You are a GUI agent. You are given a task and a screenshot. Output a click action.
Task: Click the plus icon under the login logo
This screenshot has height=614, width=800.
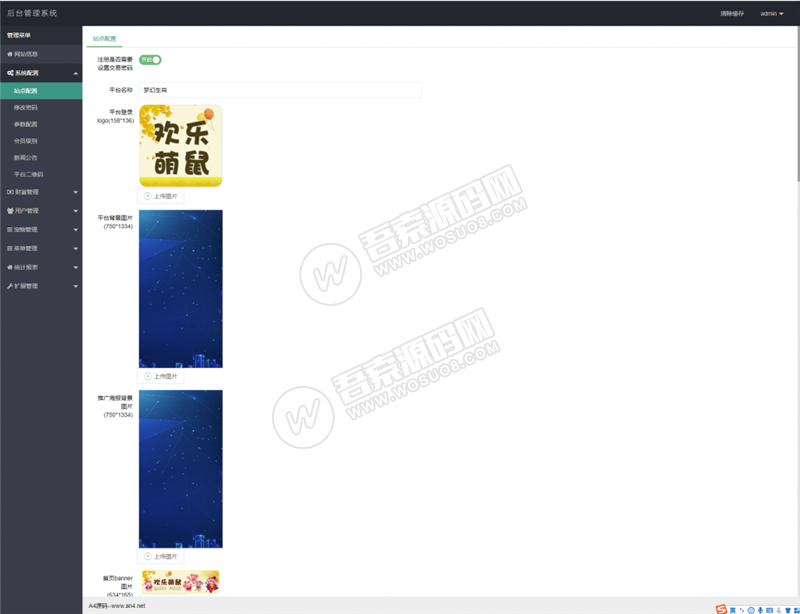[148, 196]
